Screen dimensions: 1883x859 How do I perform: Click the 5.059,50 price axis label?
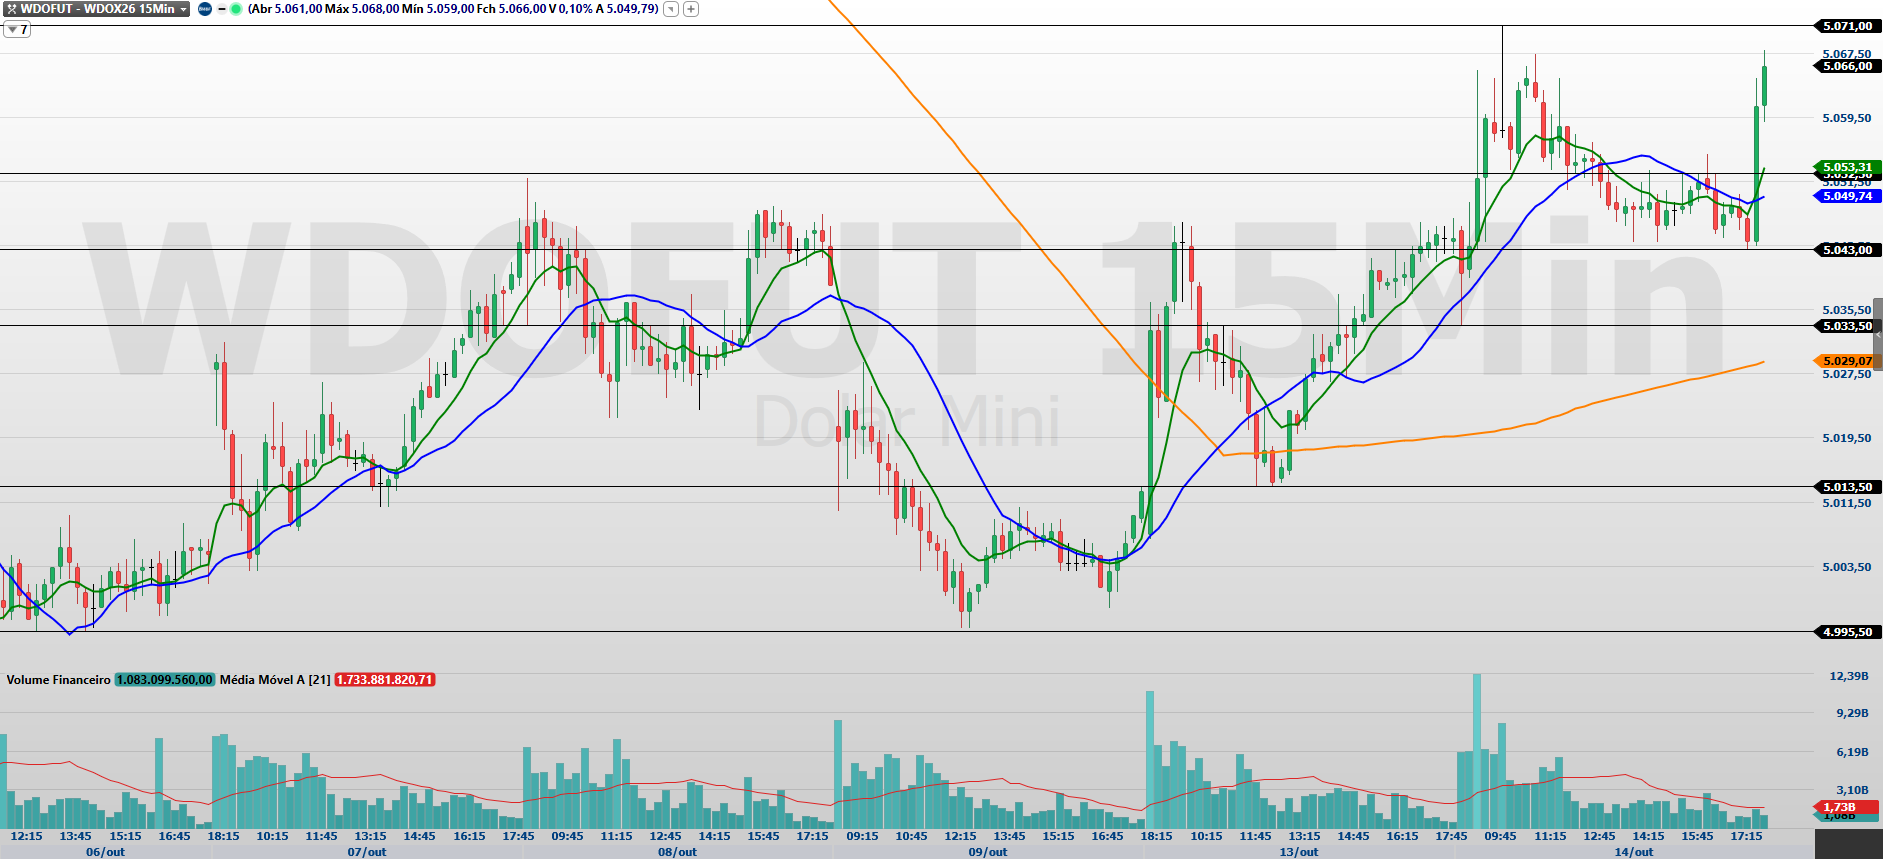(x=1847, y=118)
